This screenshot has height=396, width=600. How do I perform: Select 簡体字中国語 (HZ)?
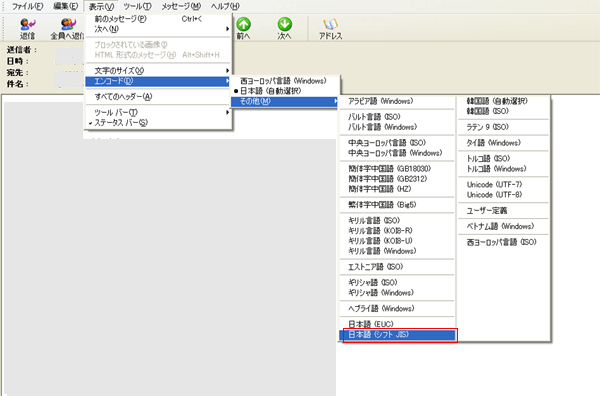[x=397, y=189]
